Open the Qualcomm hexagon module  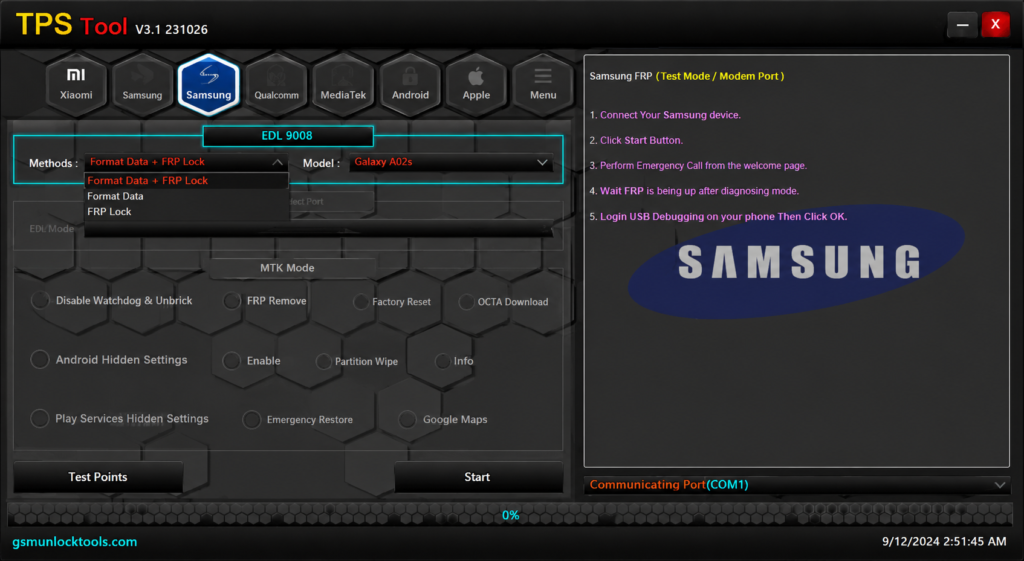pos(276,85)
